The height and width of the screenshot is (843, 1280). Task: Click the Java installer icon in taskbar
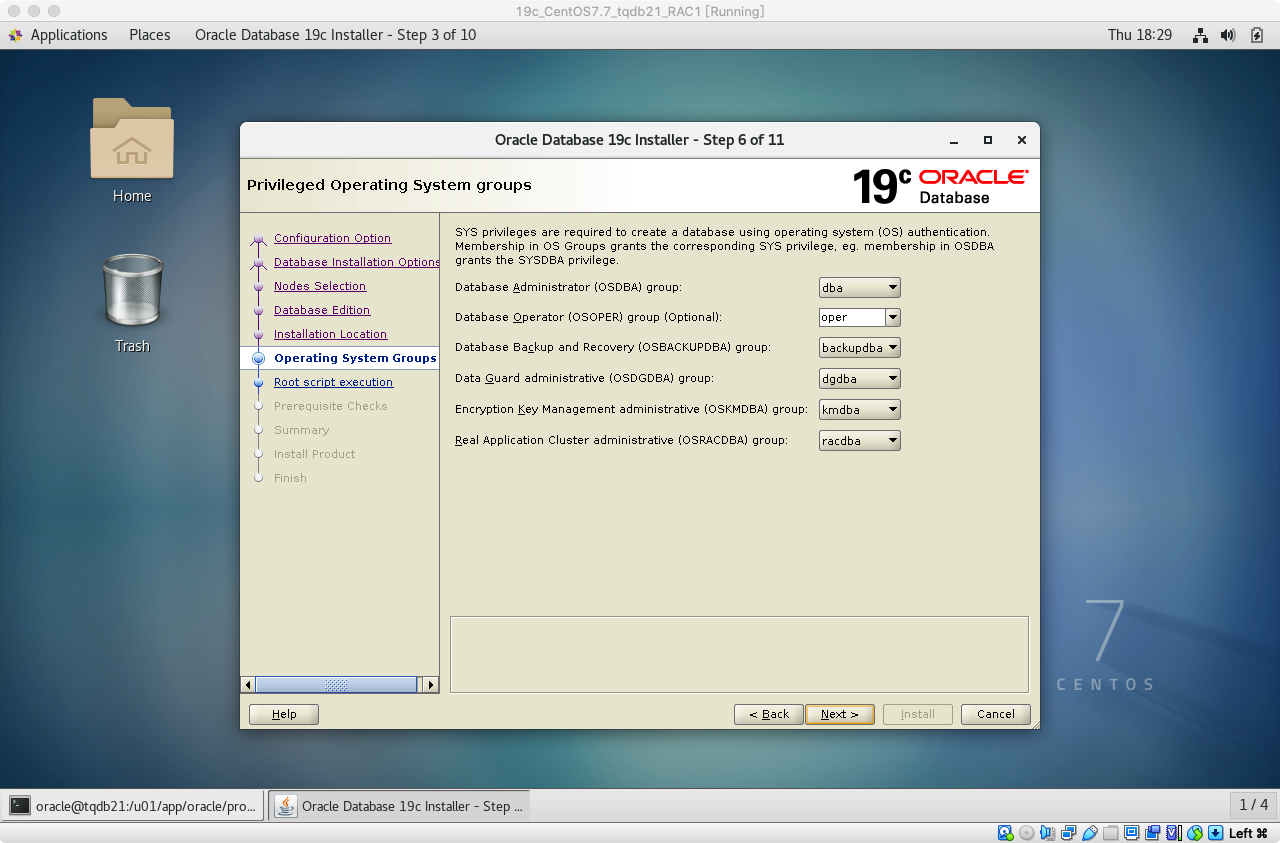coord(286,806)
